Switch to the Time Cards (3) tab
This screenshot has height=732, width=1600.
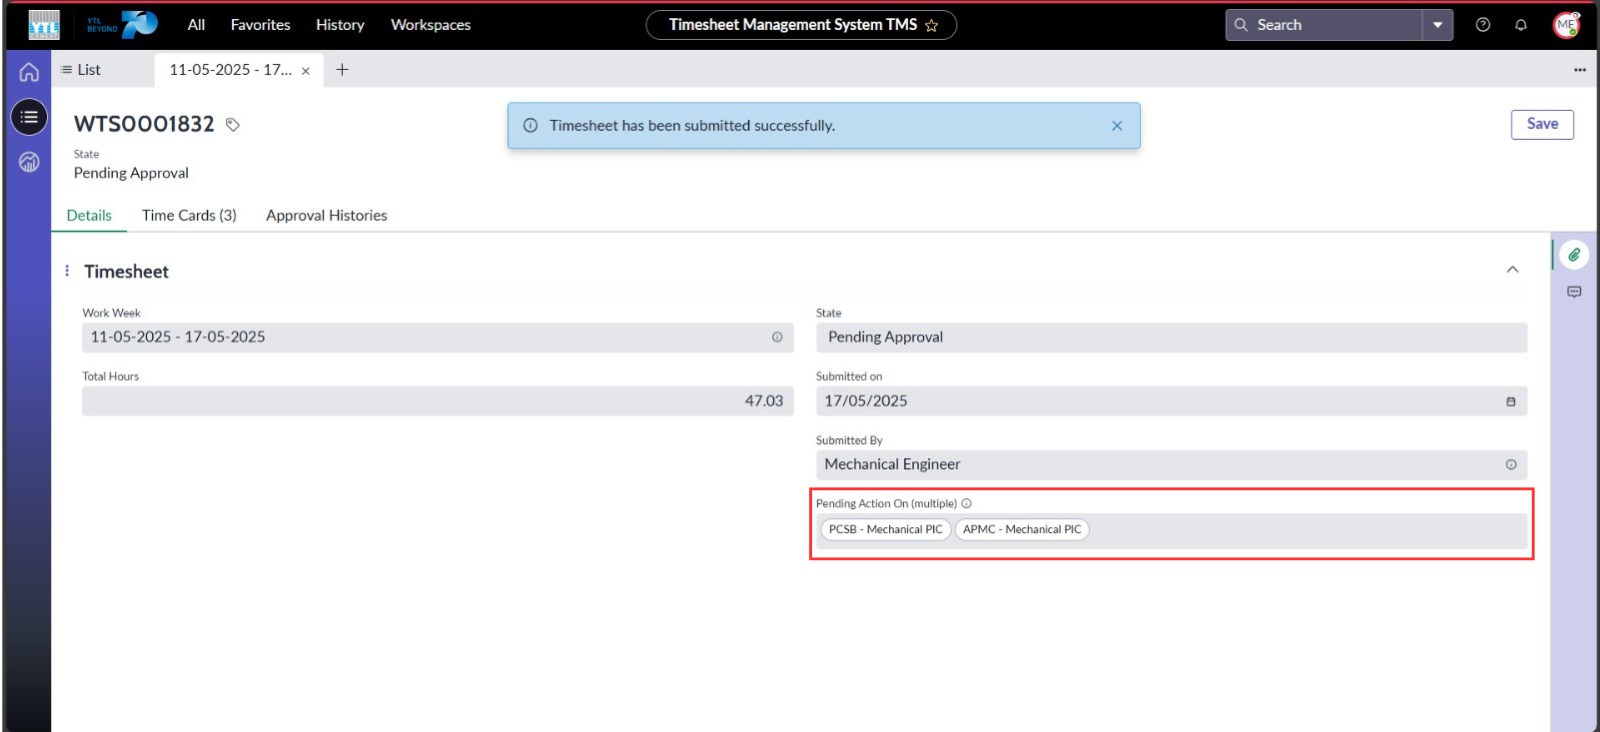point(189,215)
